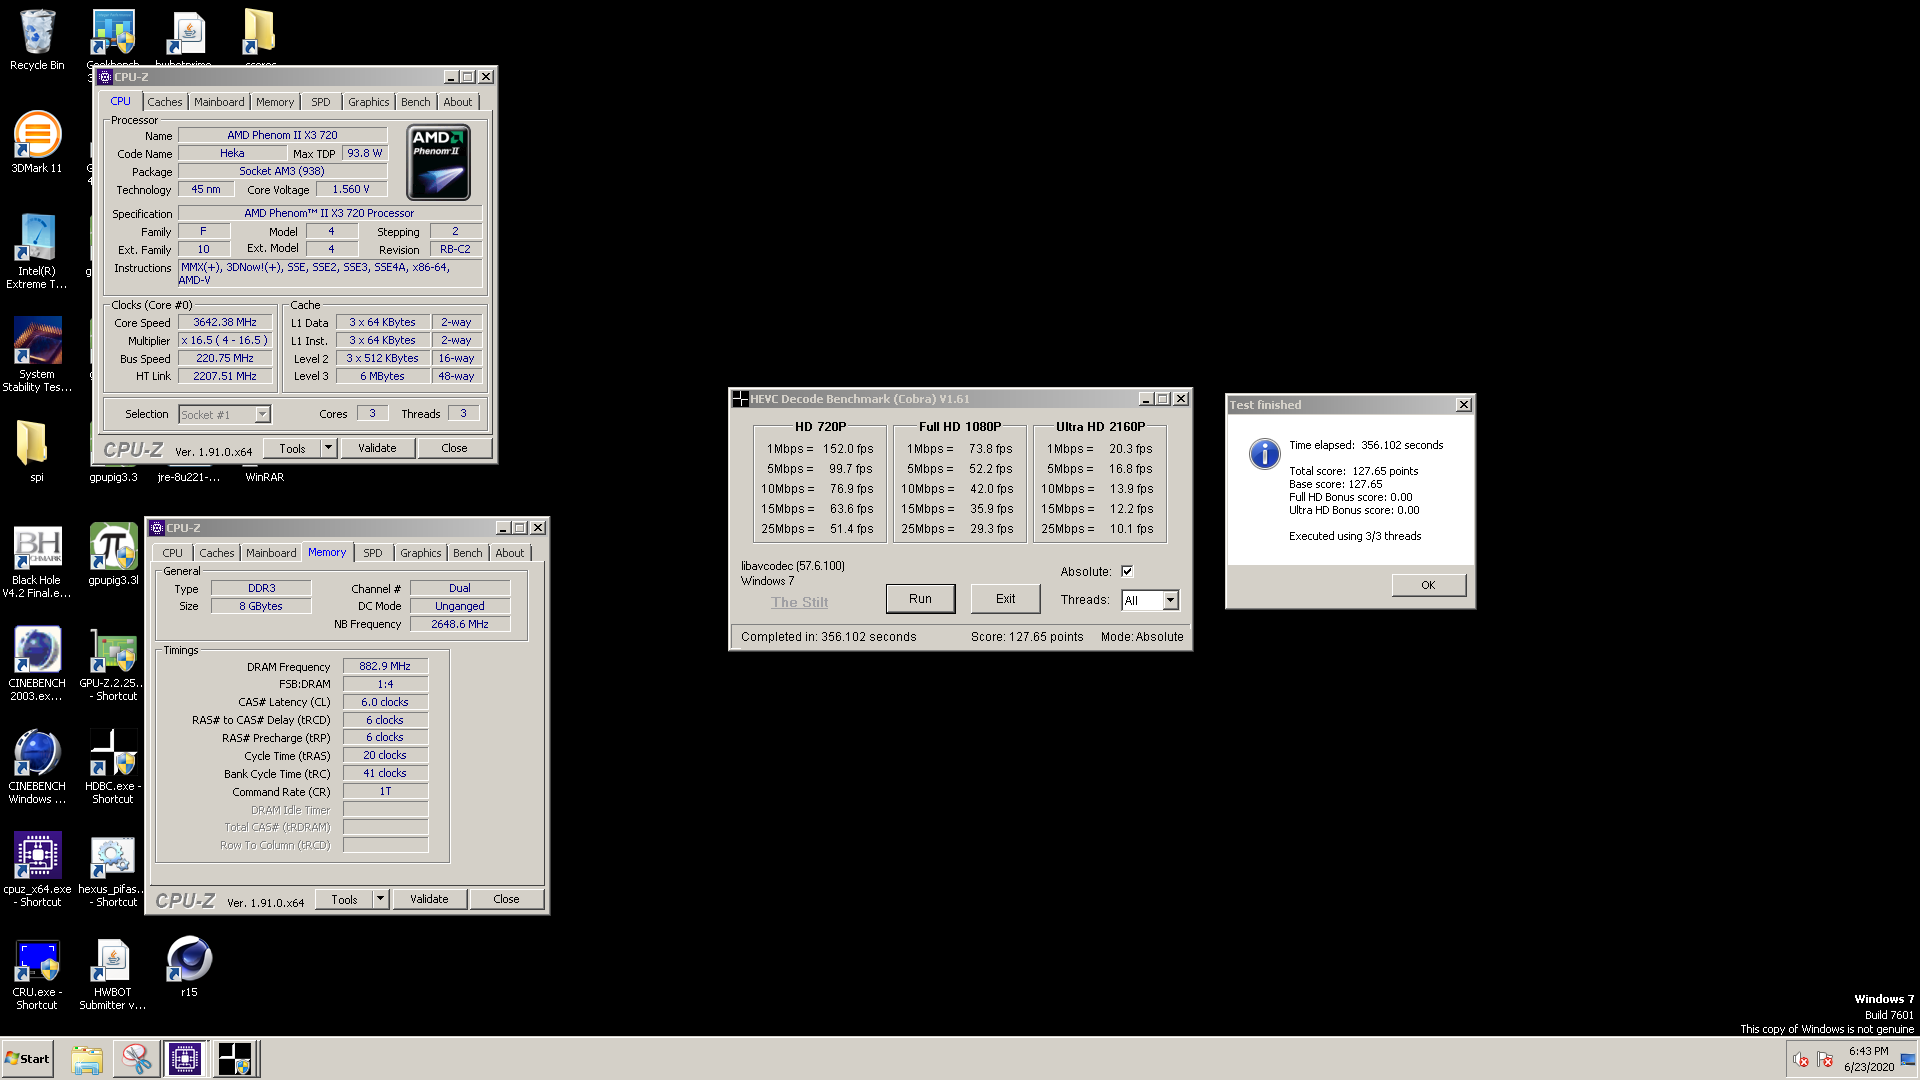The width and height of the screenshot is (1920, 1080).
Task: Open Memory tab in upper CPU-Z
Action: click(x=275, y=102)
